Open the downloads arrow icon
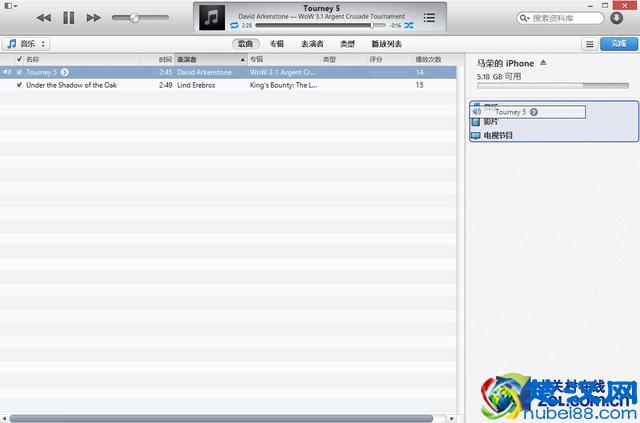The width and height of the screenshot is (640, 423). tap(616, 18)
